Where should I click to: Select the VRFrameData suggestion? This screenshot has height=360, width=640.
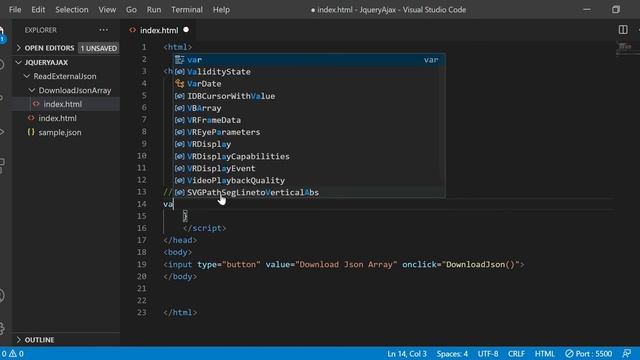(x=309, y=120)
